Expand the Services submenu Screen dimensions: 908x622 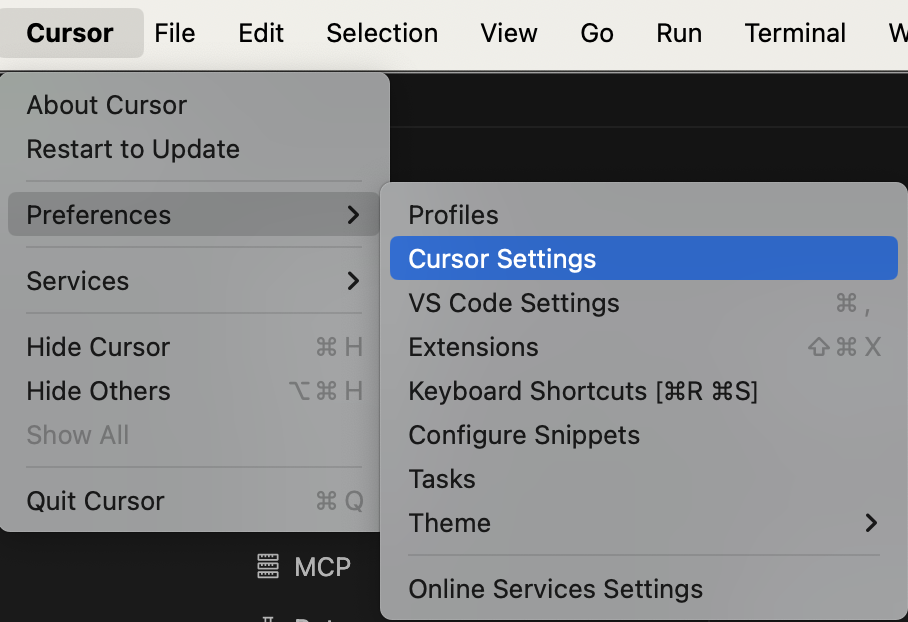tap(194, 281)
